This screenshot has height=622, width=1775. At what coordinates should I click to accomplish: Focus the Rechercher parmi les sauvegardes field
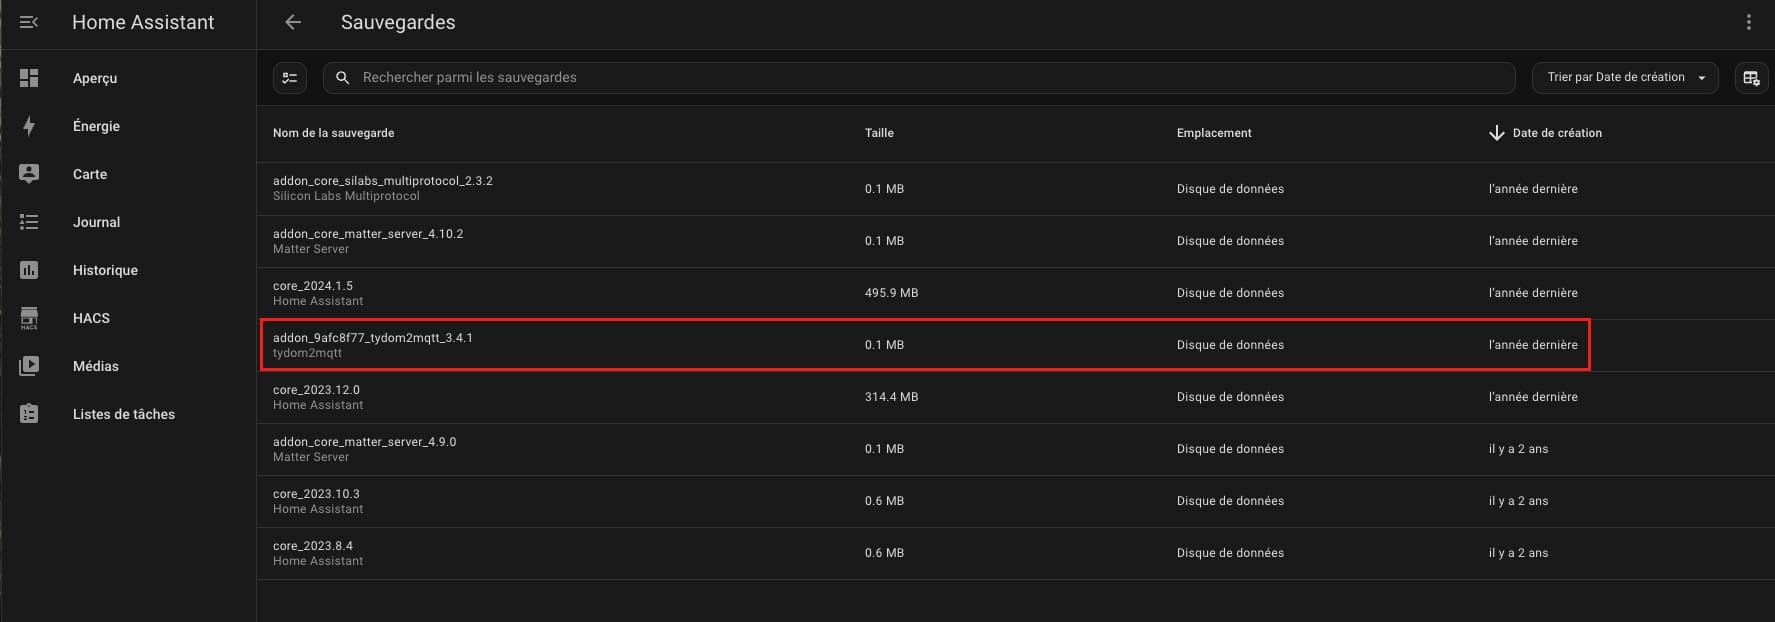930,78
